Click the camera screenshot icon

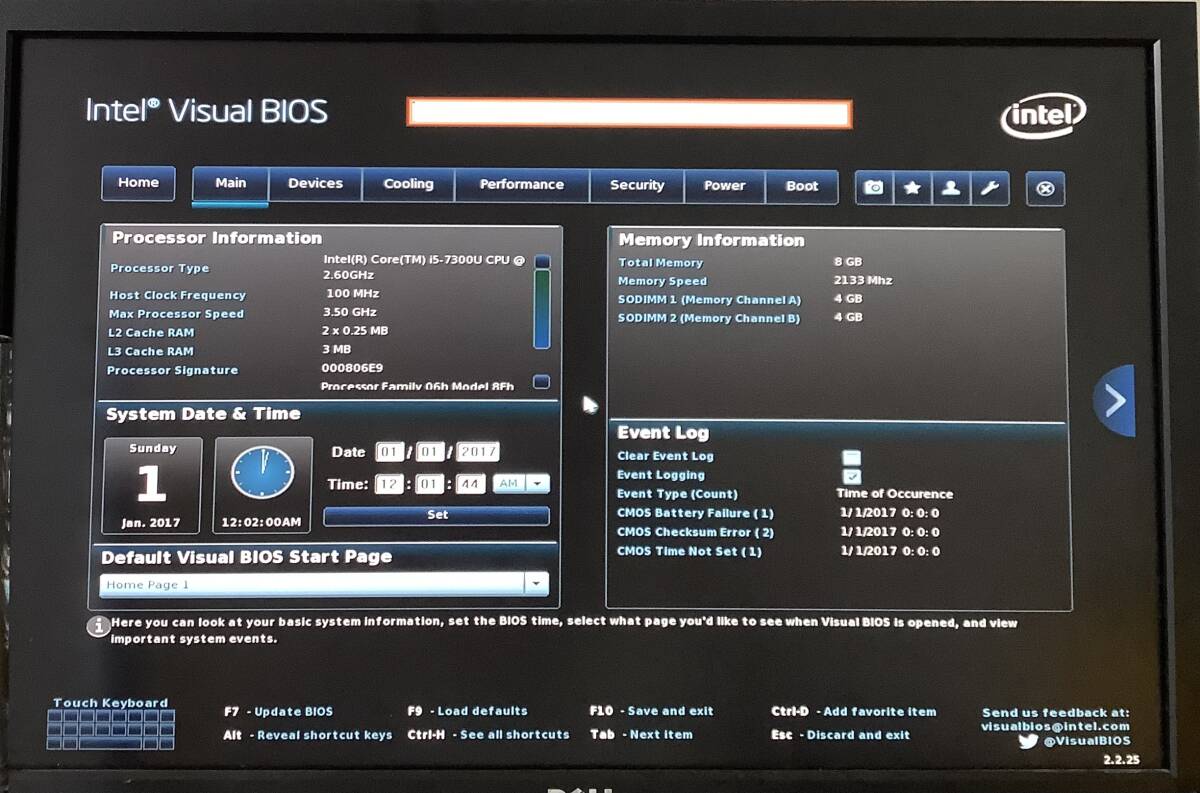[874, 188]
